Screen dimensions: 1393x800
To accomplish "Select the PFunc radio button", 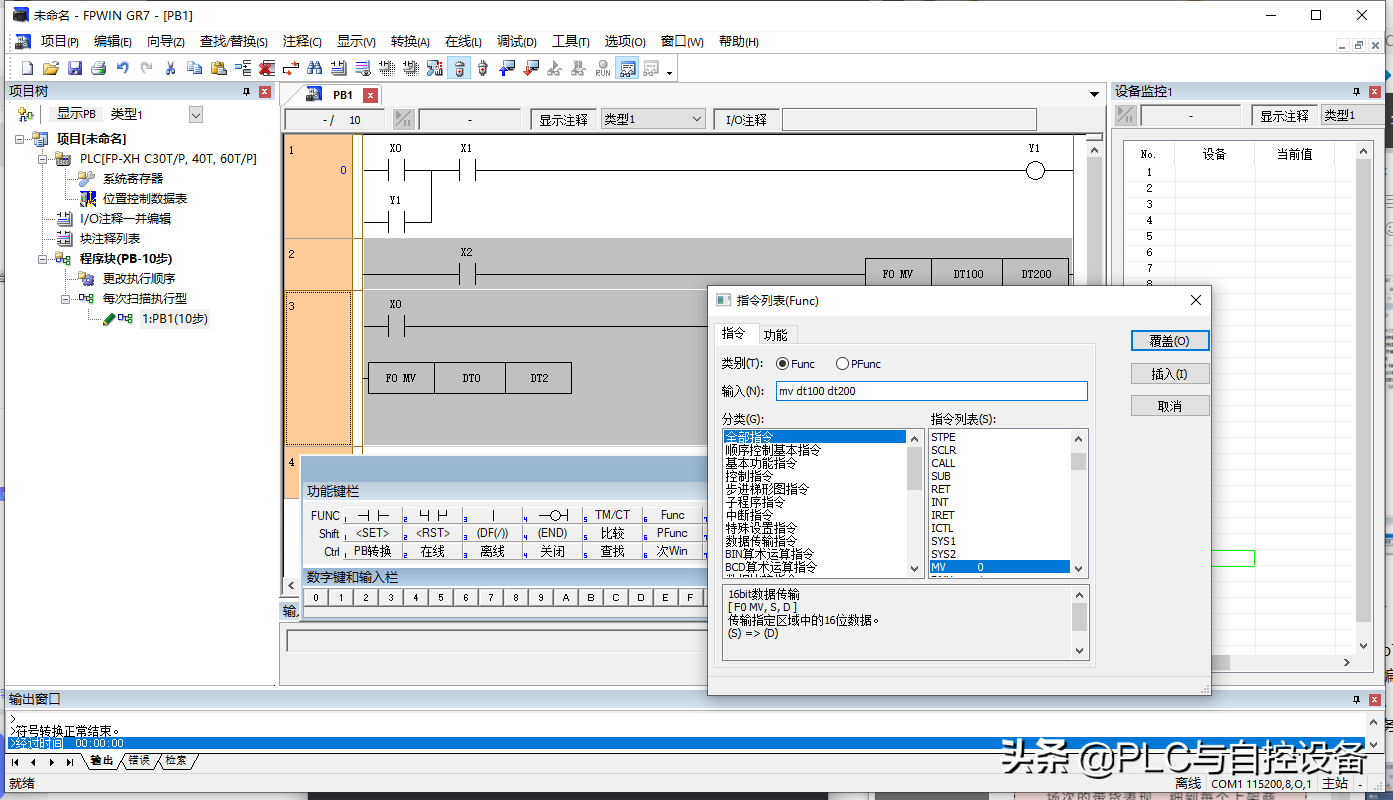I will click(x=842, y=364).
